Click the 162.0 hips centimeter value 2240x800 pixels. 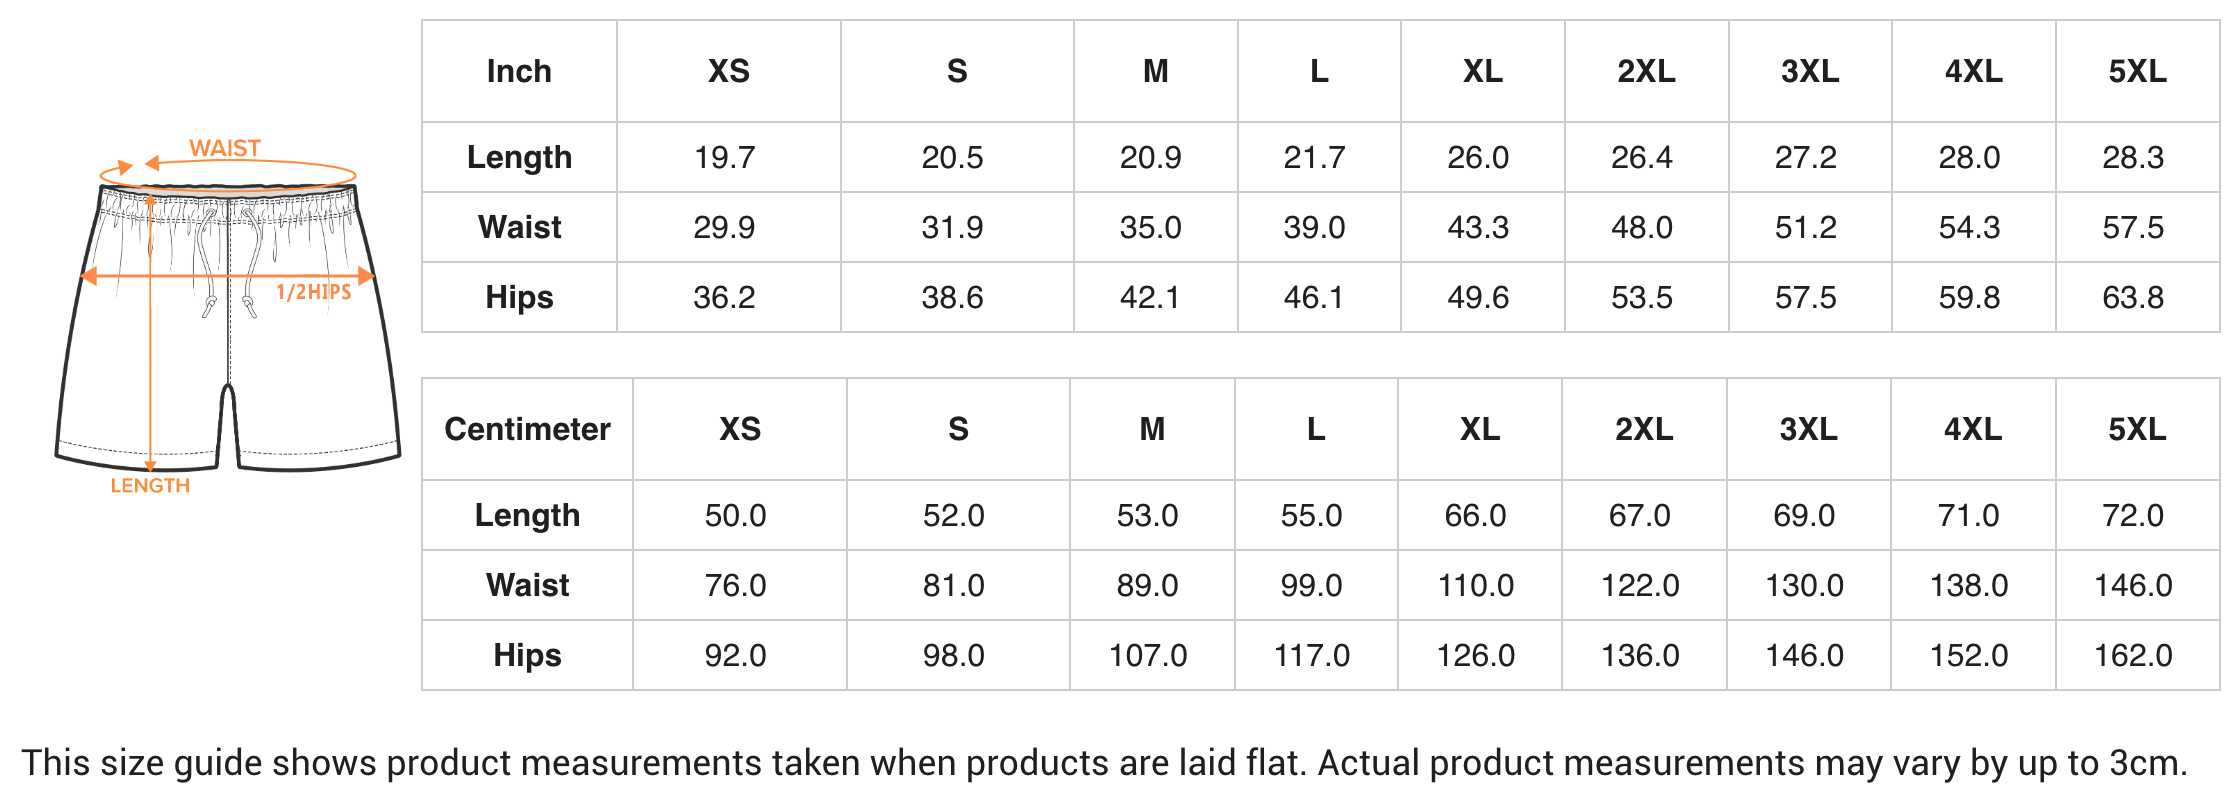click(x=2133, y=655)
